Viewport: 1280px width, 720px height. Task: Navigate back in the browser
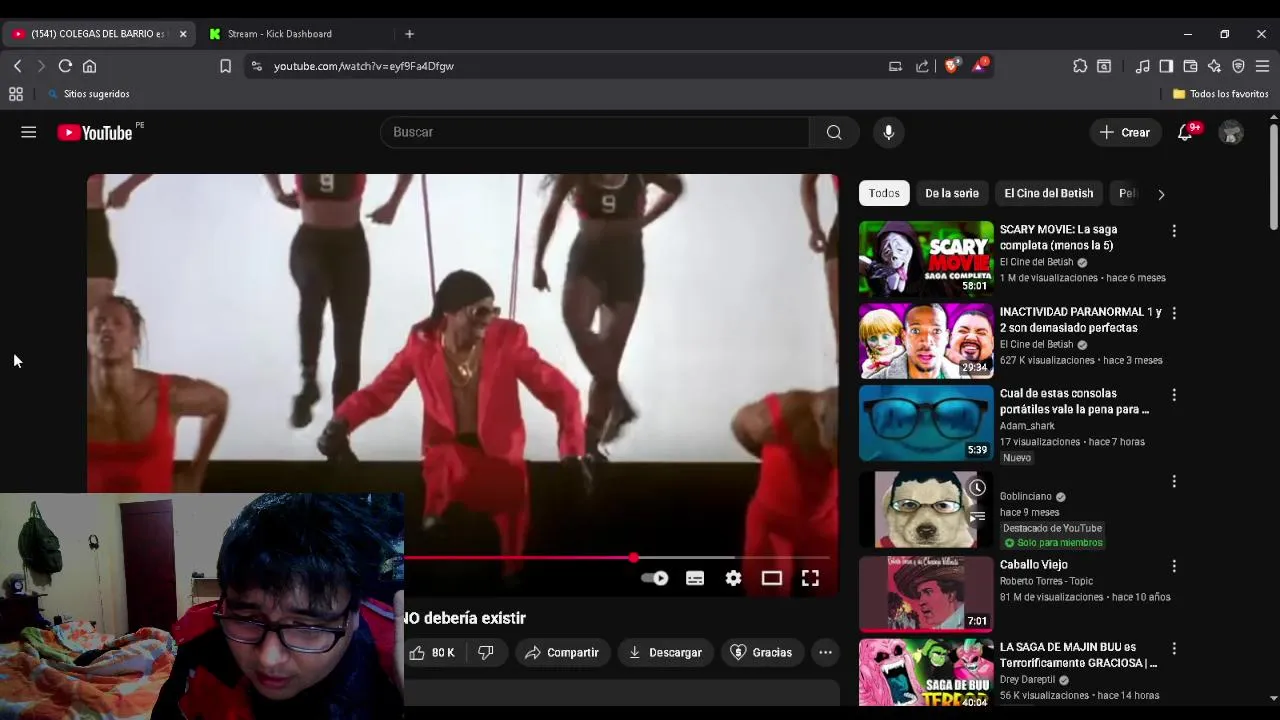coord(17,66)
